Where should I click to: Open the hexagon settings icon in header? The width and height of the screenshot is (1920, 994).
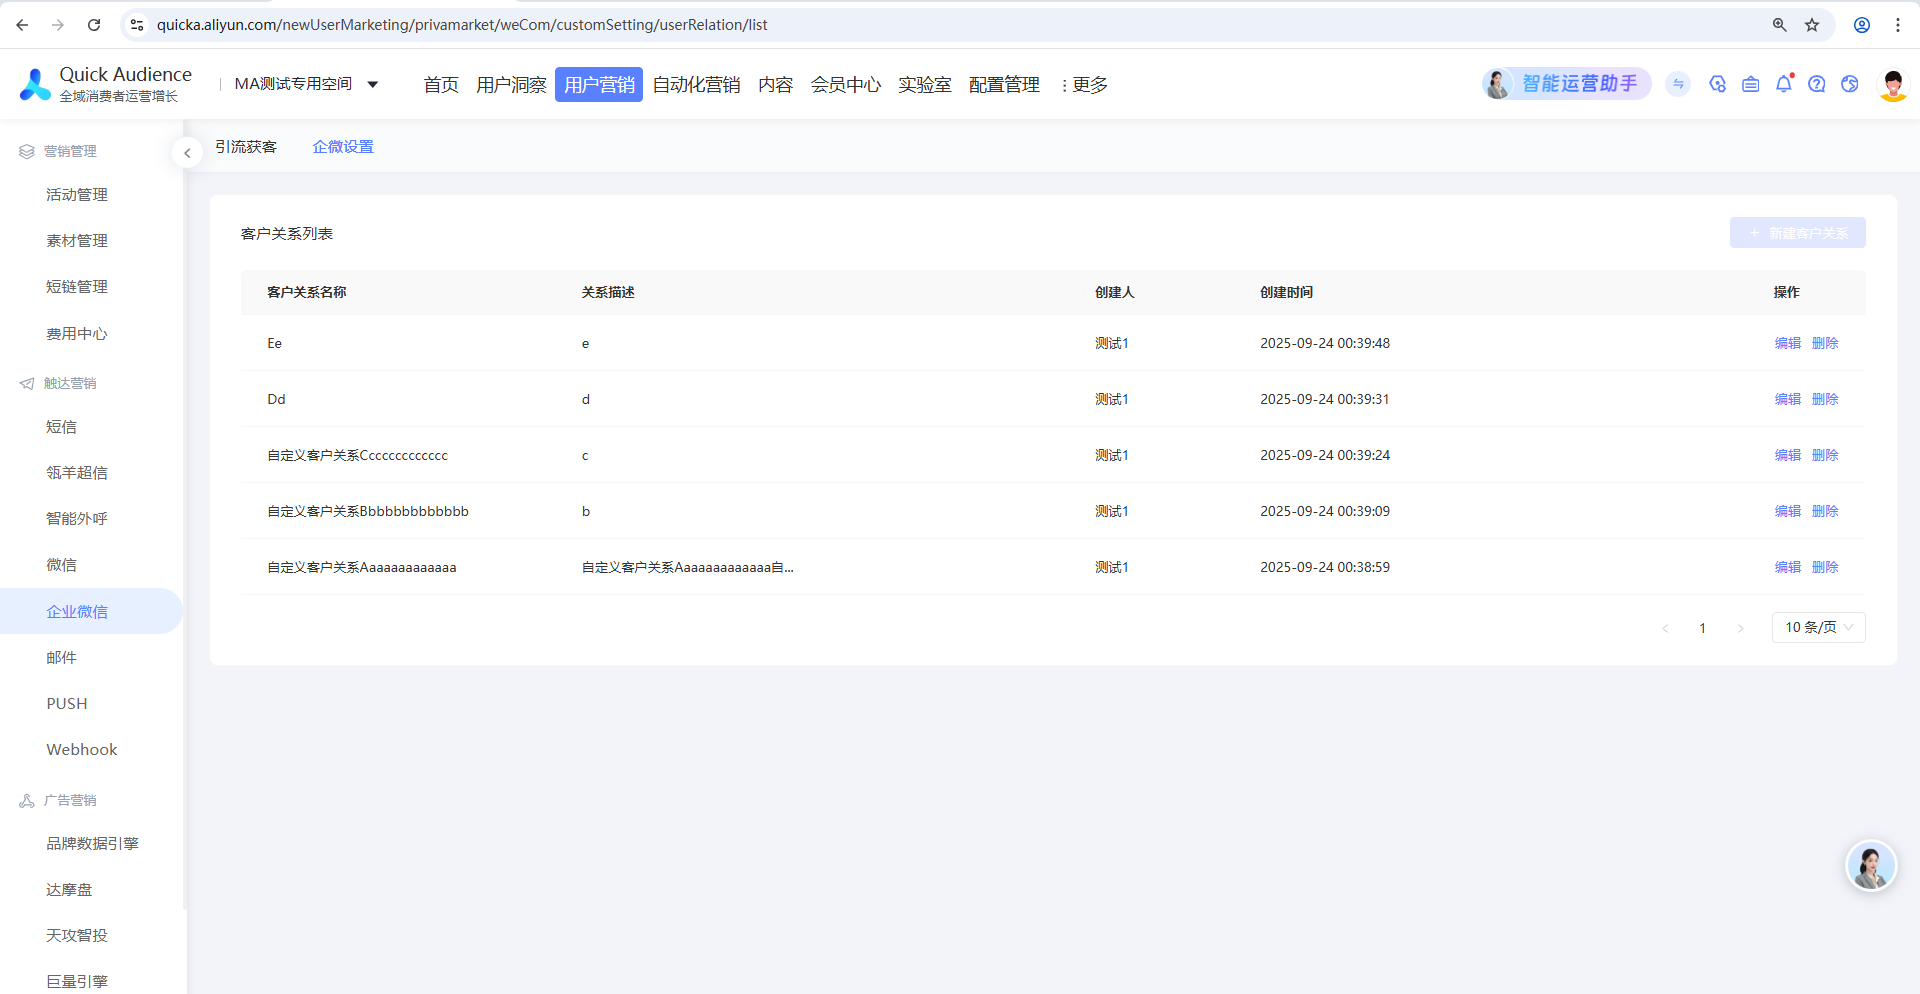coord(1717,84)
